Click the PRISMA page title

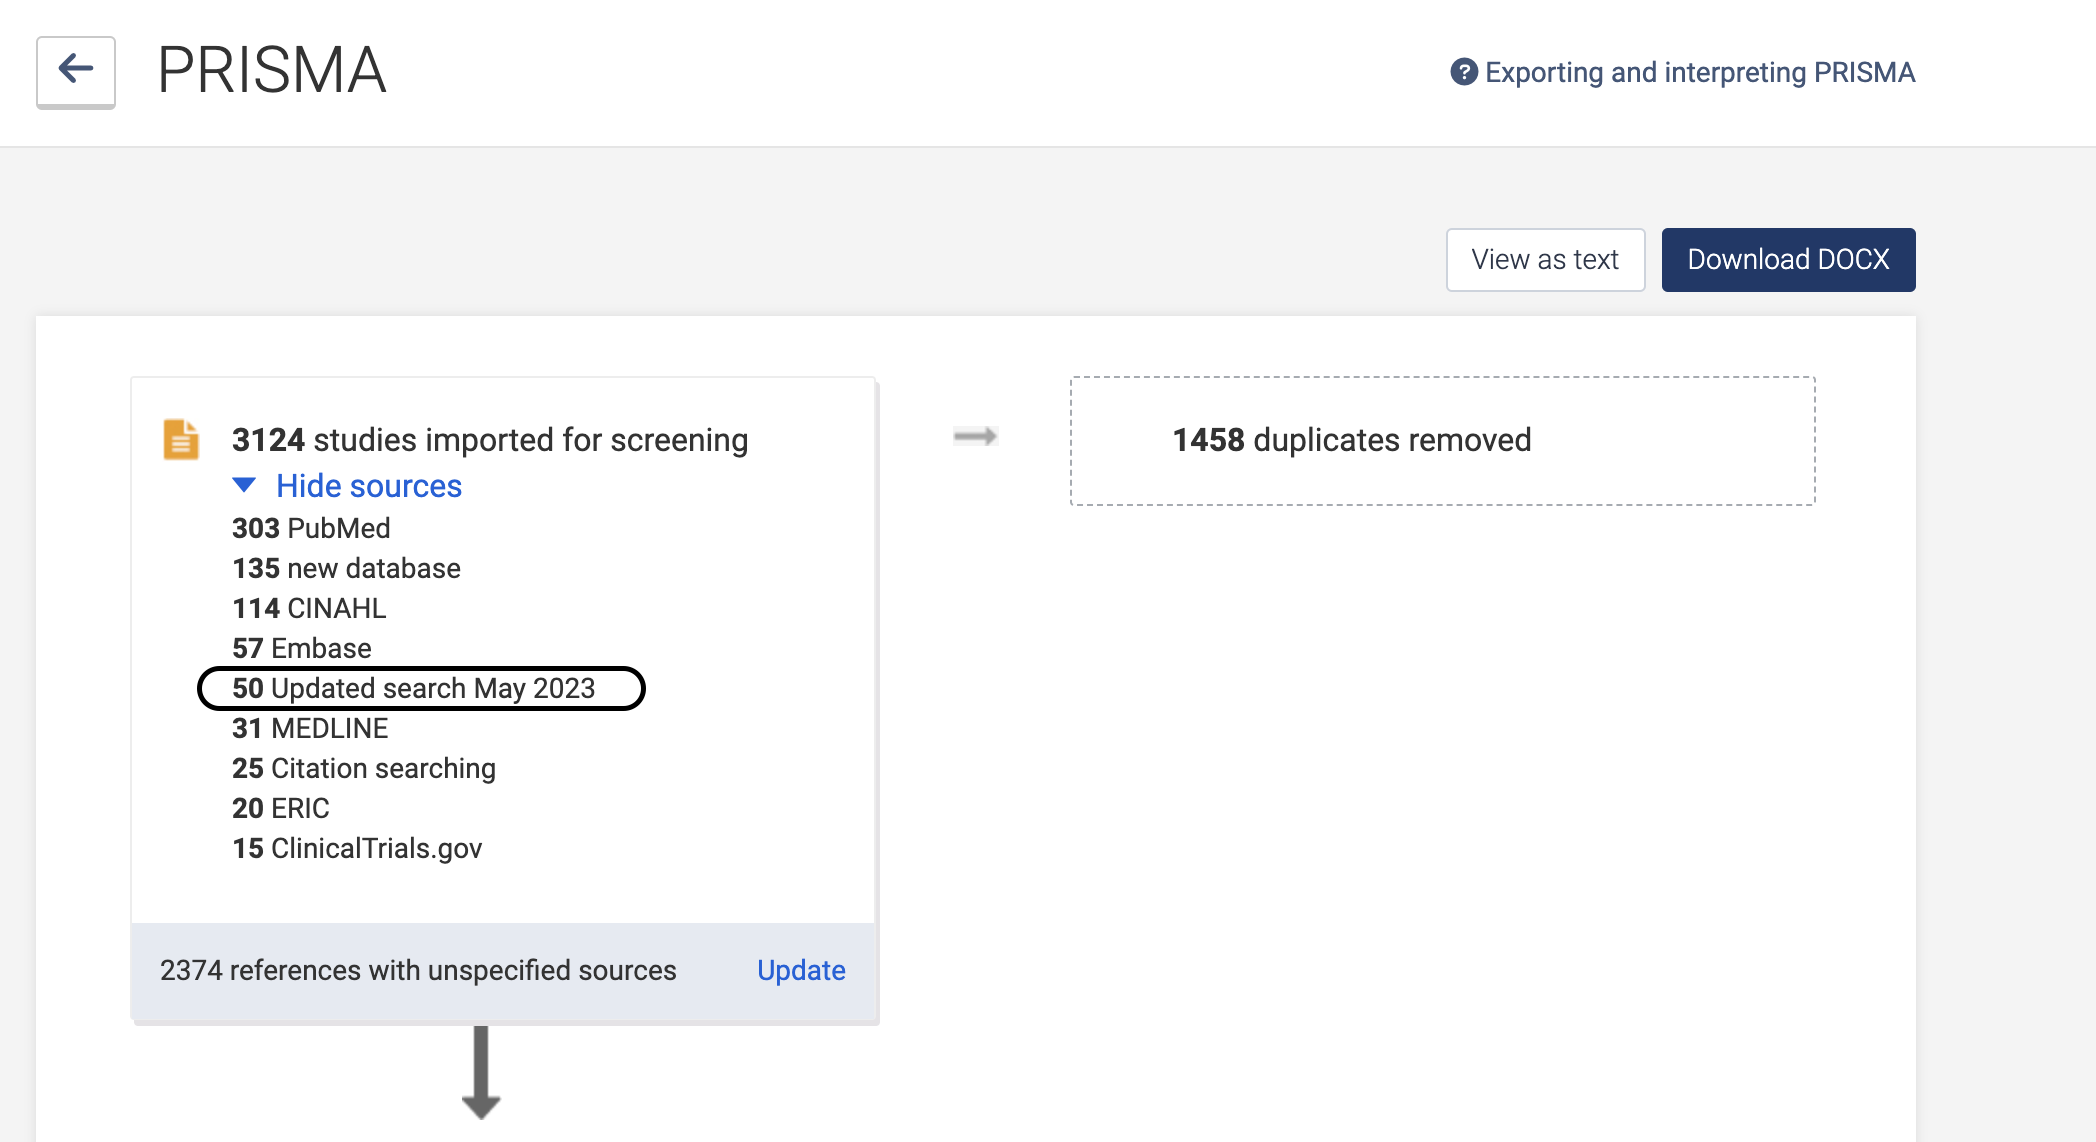(272, 71)
